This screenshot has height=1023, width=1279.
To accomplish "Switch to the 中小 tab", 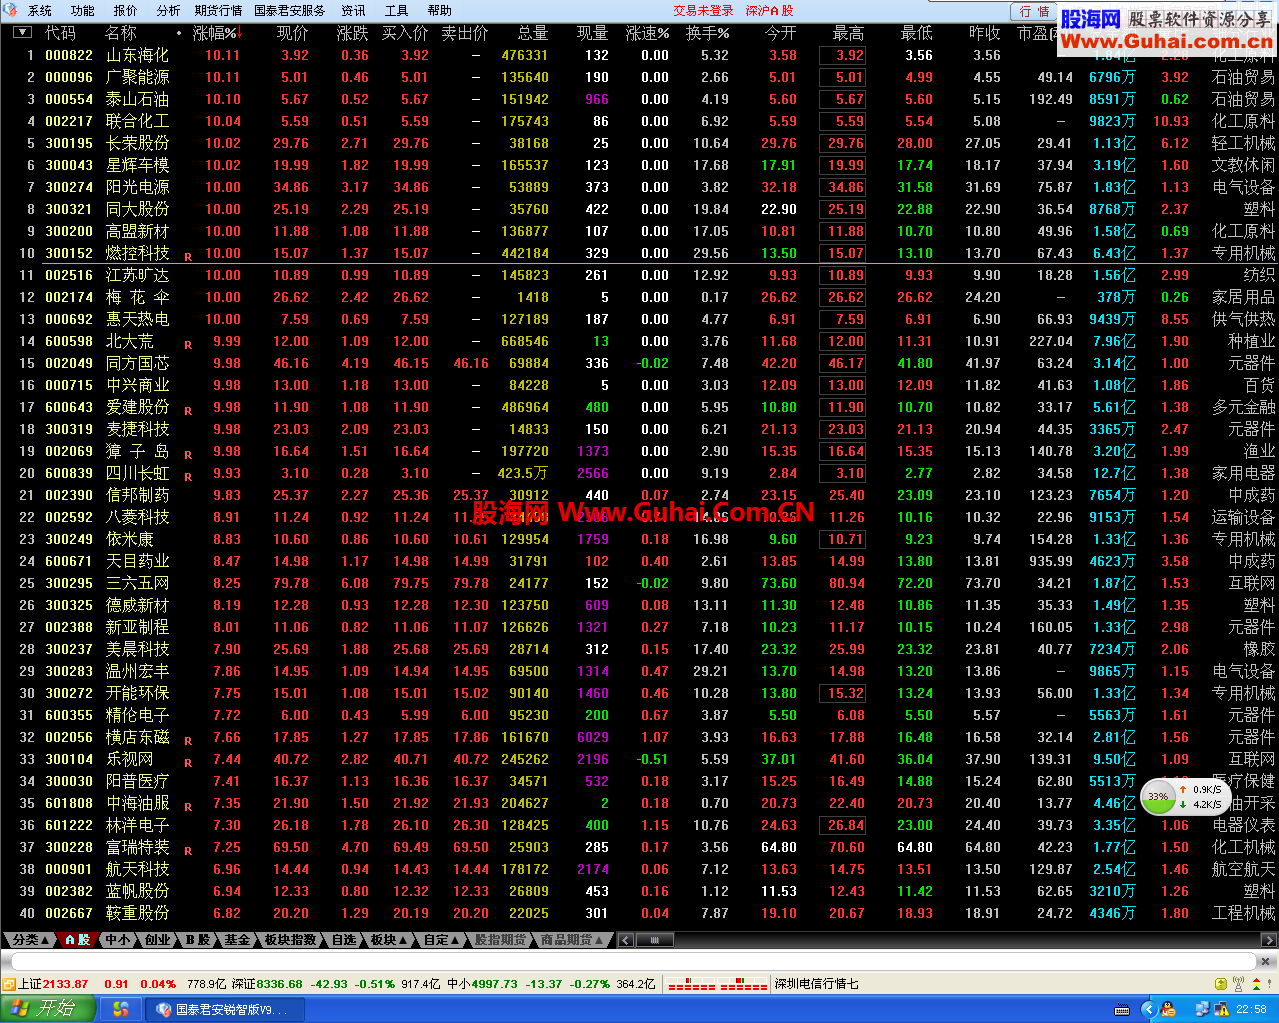I will point(117,940).
